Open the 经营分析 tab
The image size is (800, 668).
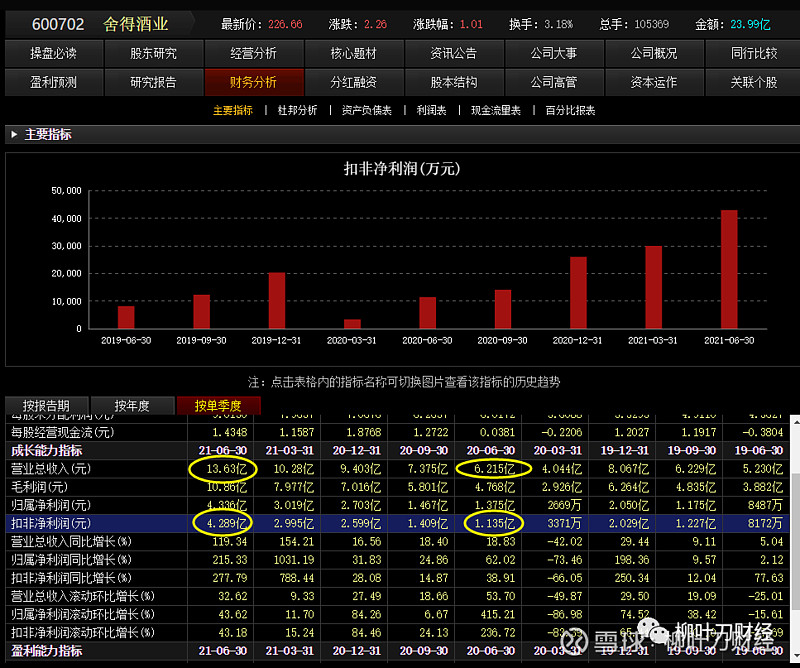coord(254,53)
